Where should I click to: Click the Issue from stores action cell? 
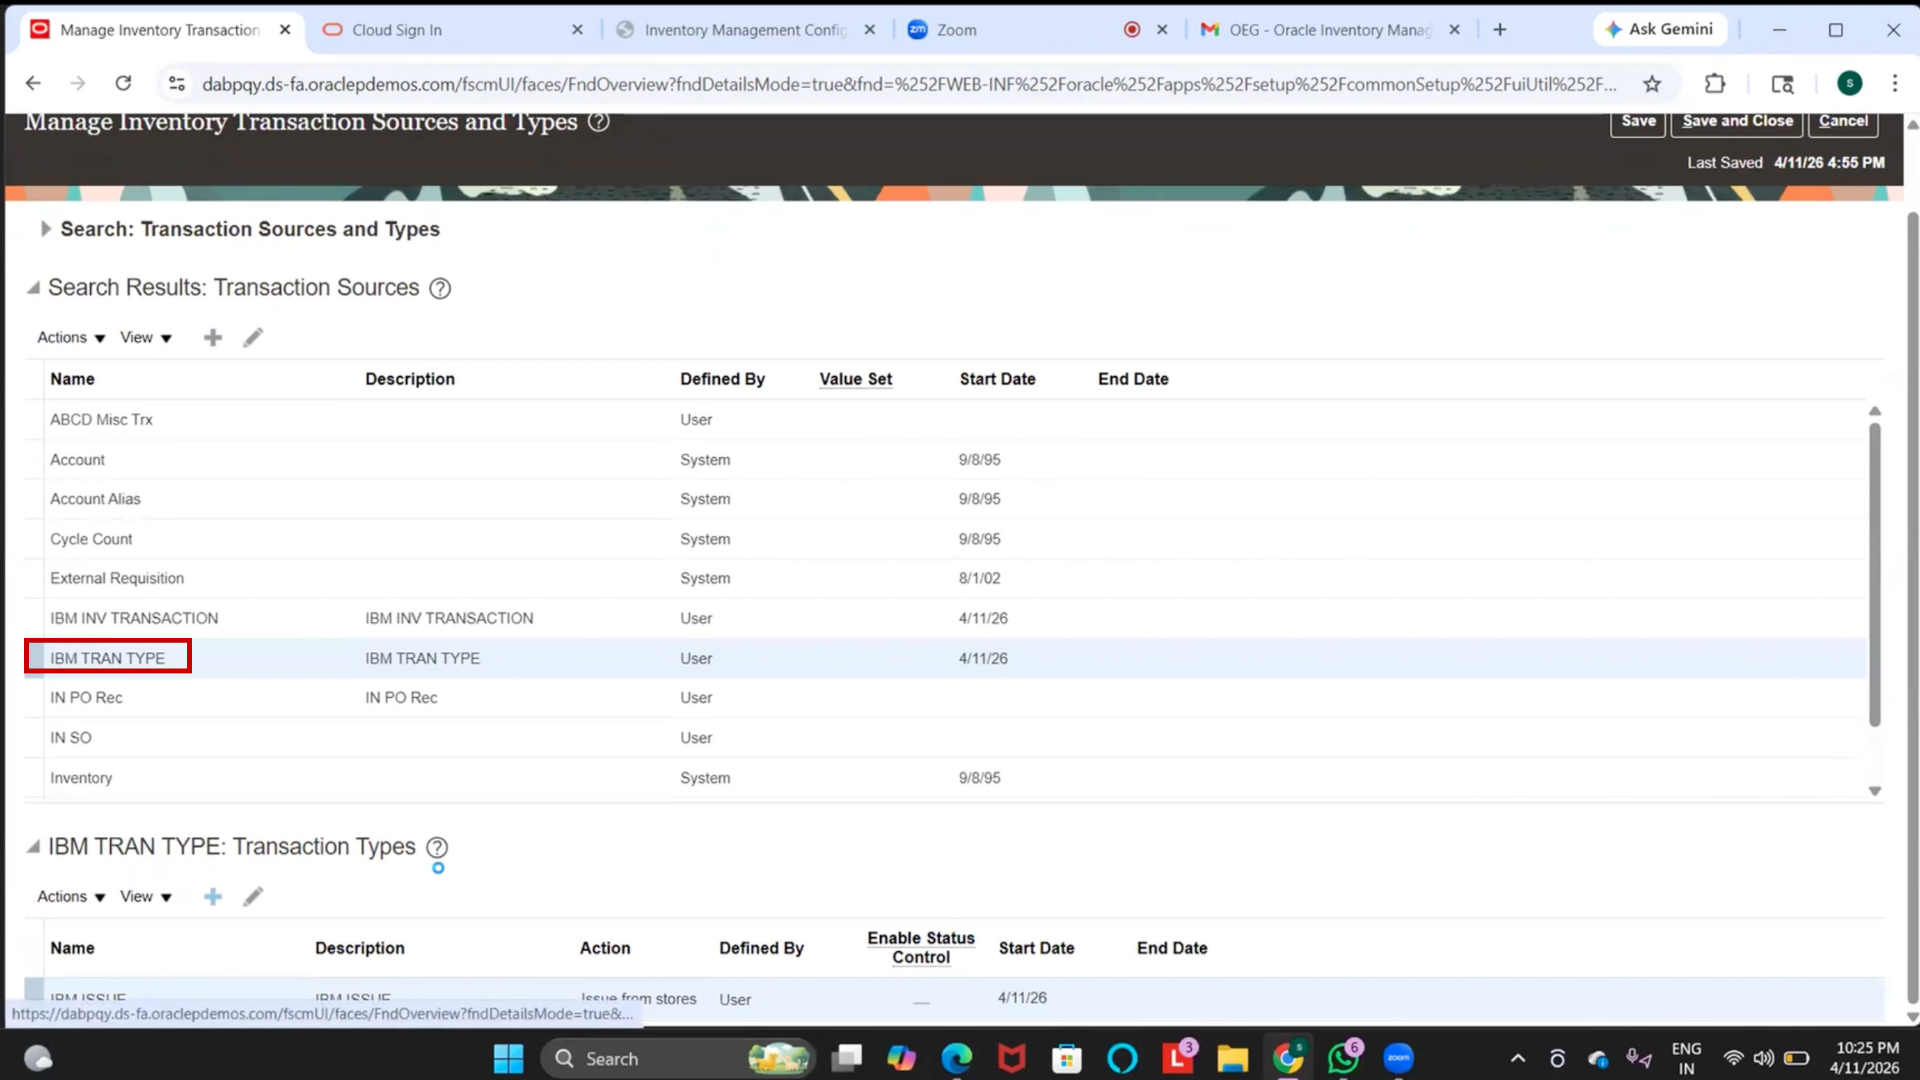638,998
